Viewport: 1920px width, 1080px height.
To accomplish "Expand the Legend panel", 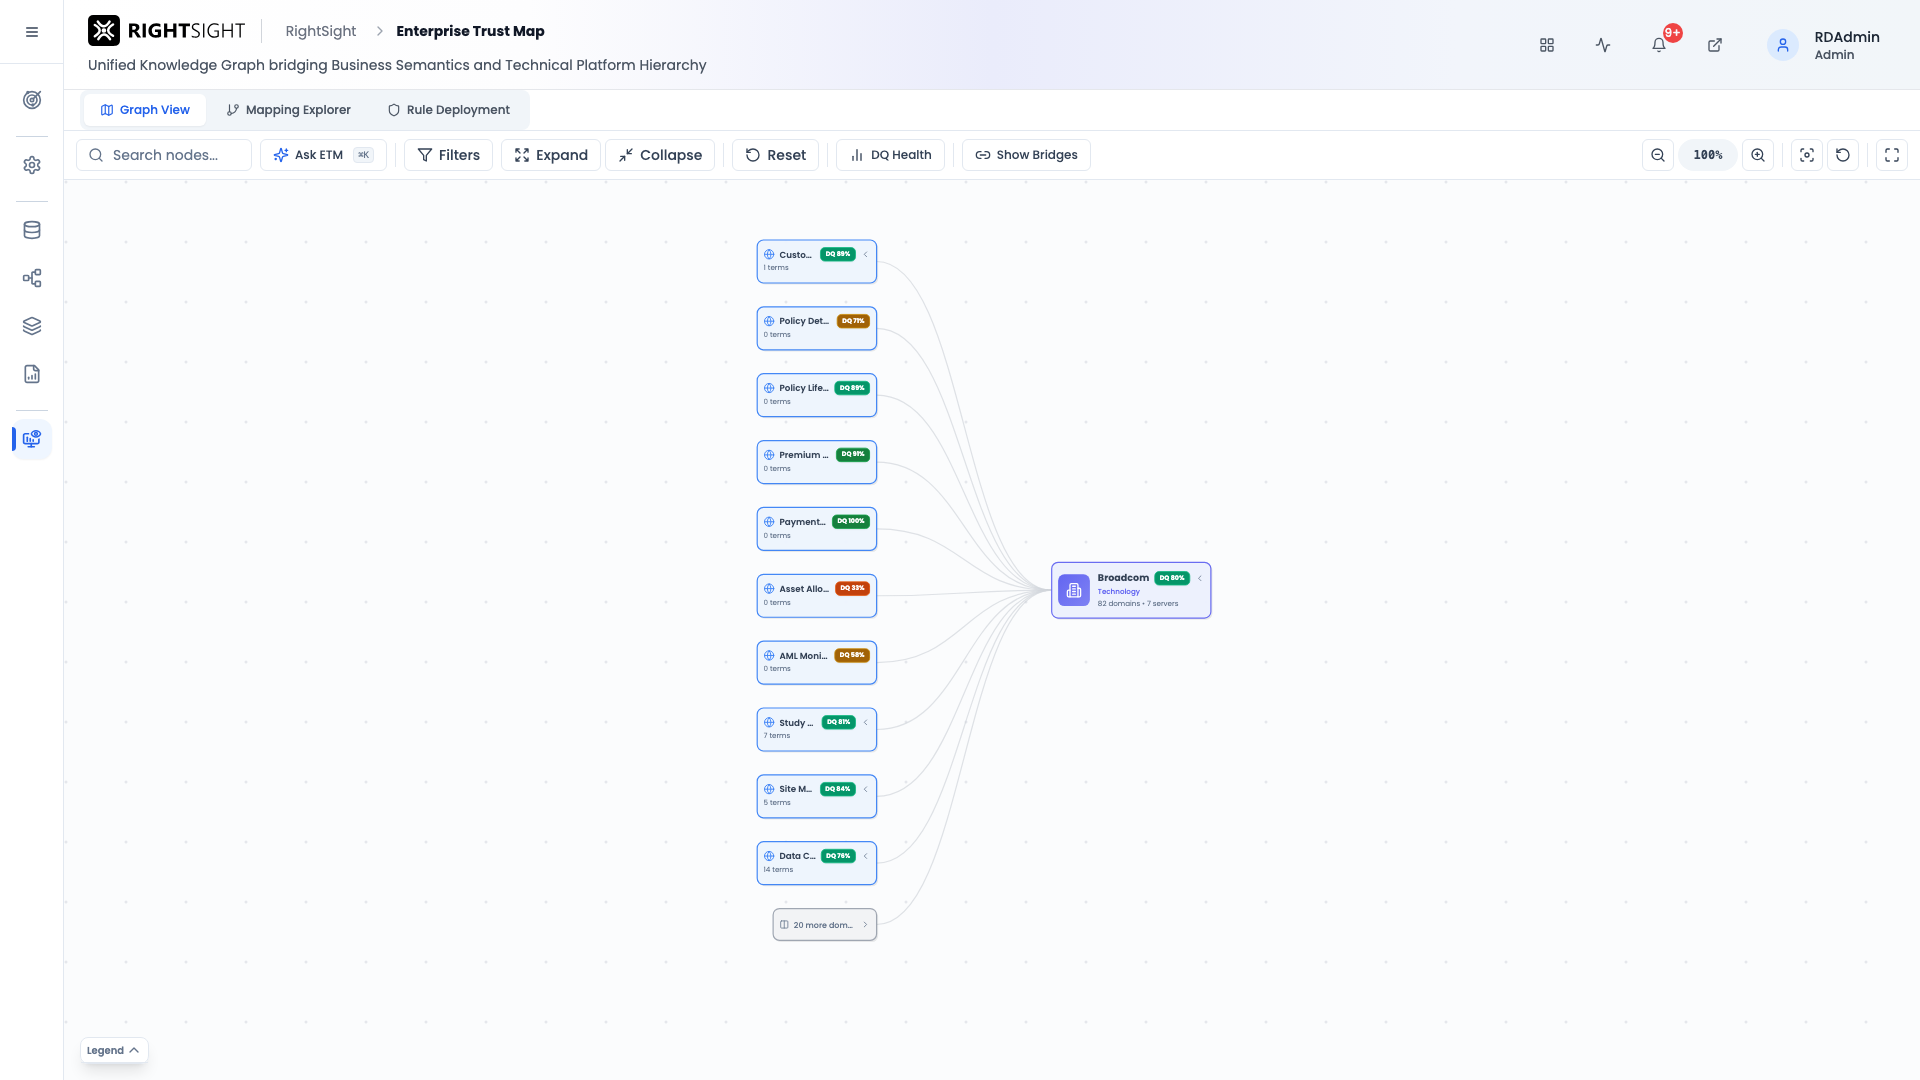I will tap(114, 1050).
